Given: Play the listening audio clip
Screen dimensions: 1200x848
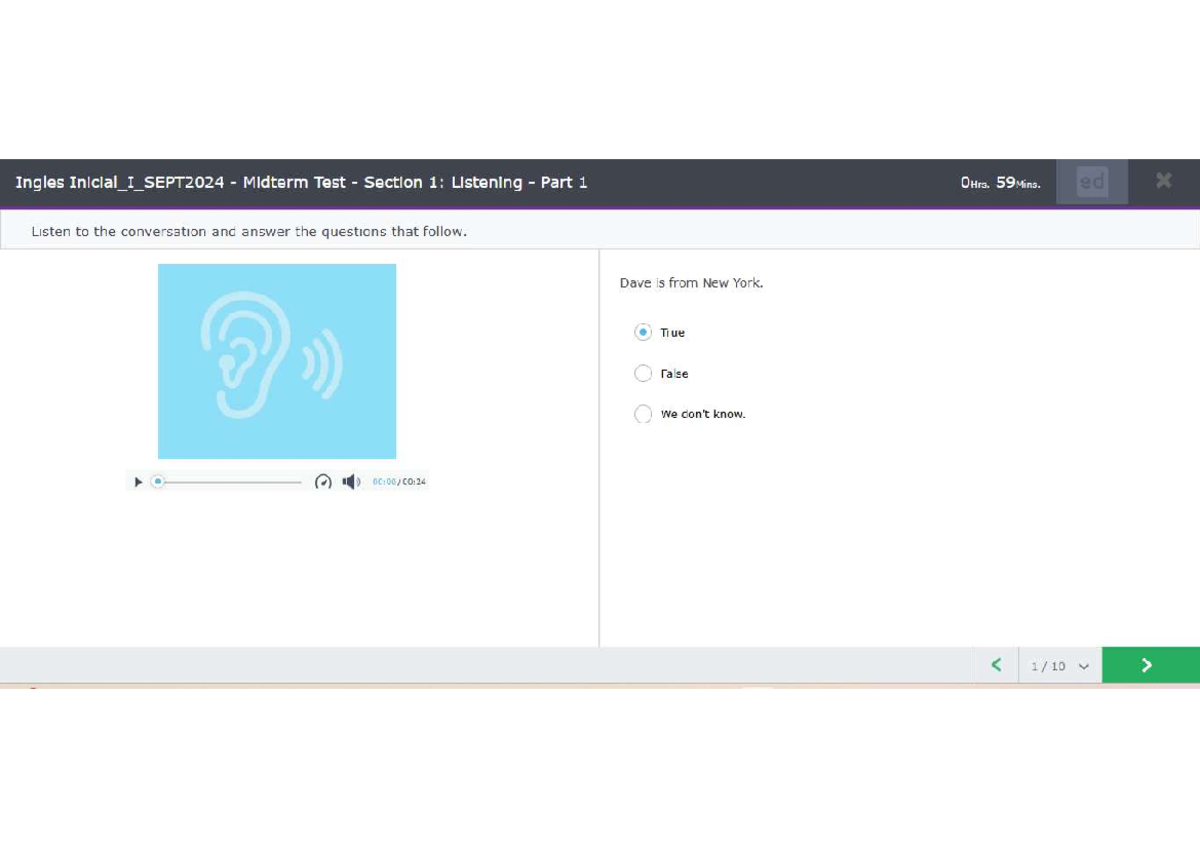Looking at the screenshot, I should 138,482.
